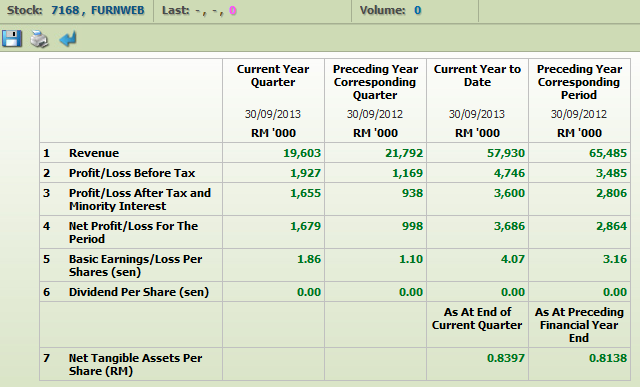The image size is (640, 387).
Task: Click the net profit value 1,679
Action: point(306,226)
